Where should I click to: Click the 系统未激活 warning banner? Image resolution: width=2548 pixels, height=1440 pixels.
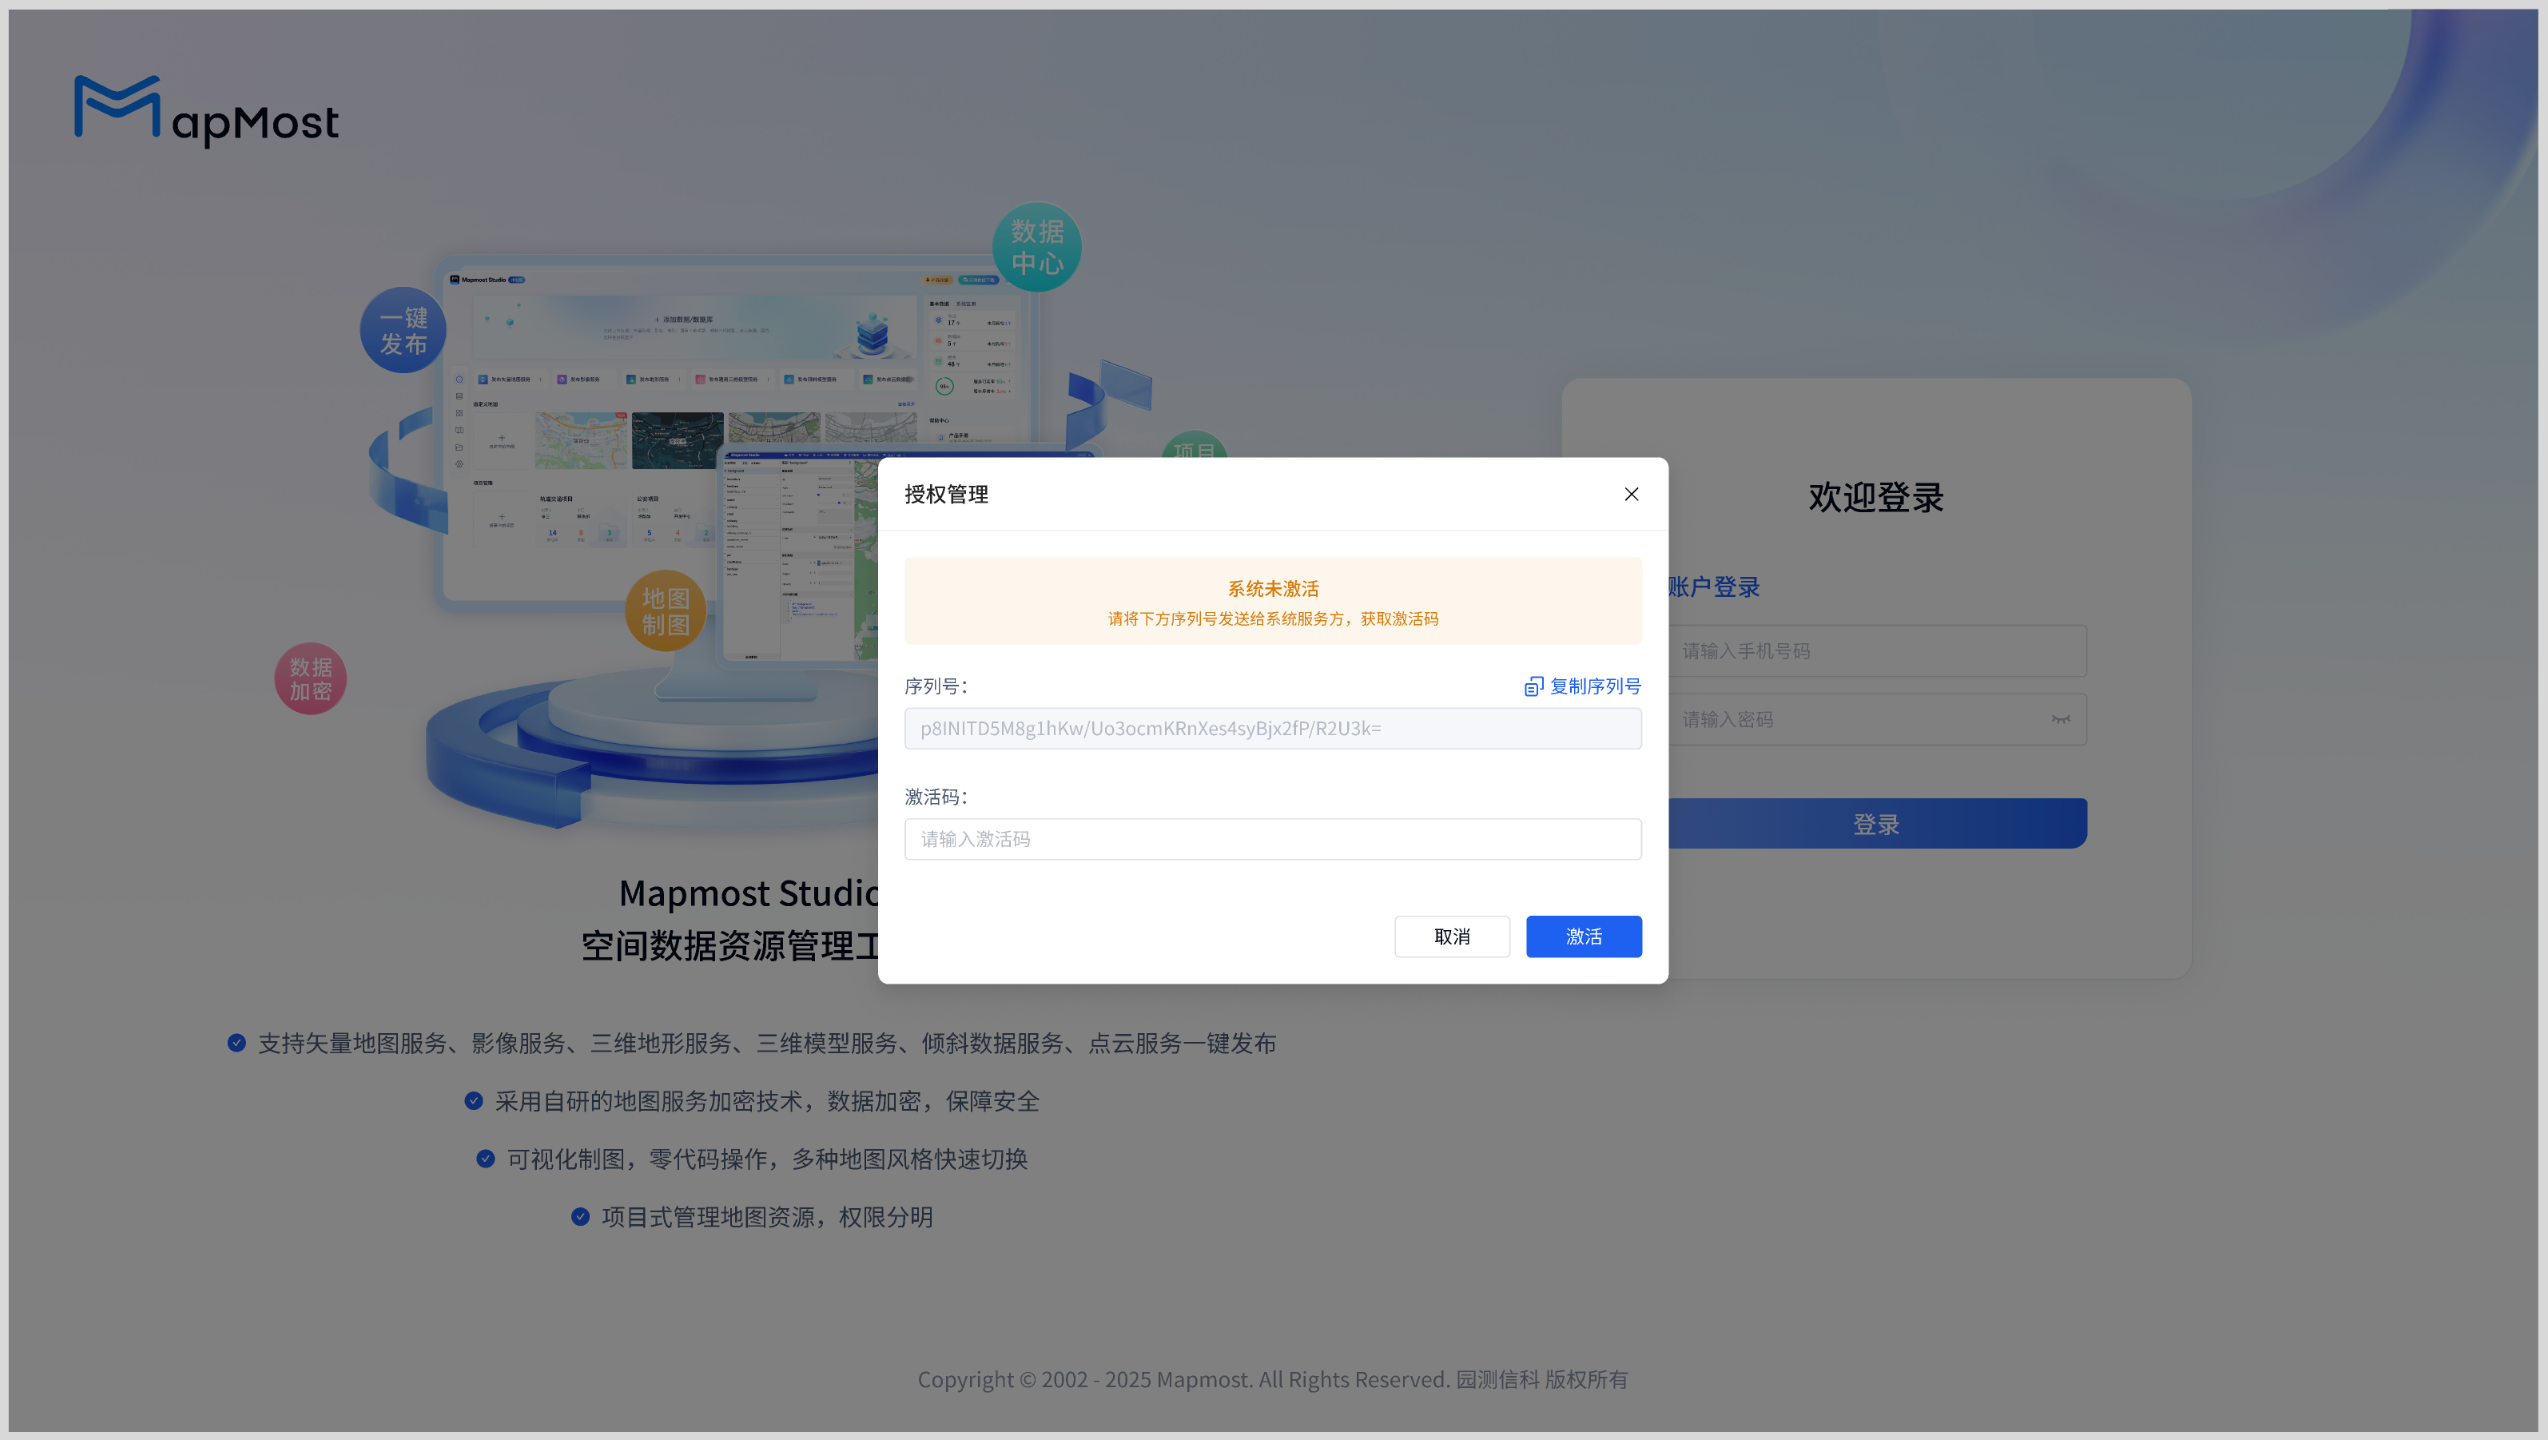point(1272,601)
